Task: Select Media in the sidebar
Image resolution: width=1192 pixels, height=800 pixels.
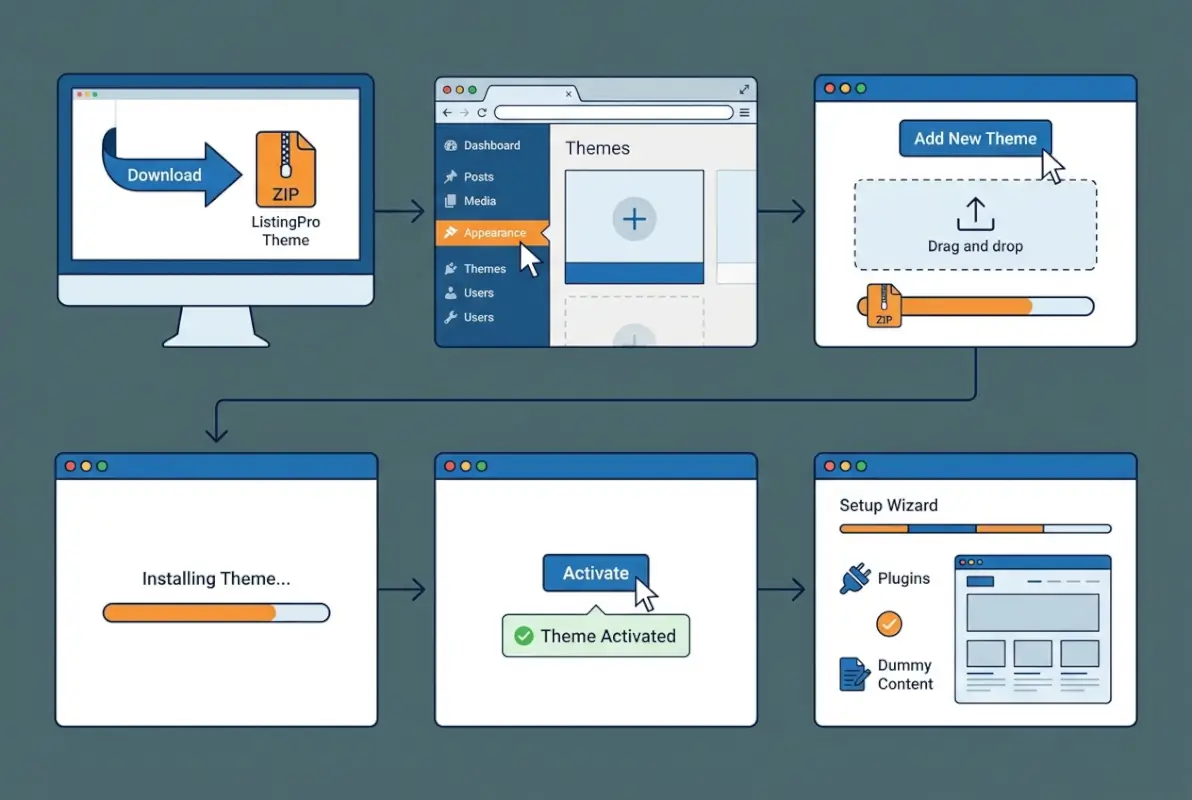Action: pyautogui.click(x=479, y=201)
